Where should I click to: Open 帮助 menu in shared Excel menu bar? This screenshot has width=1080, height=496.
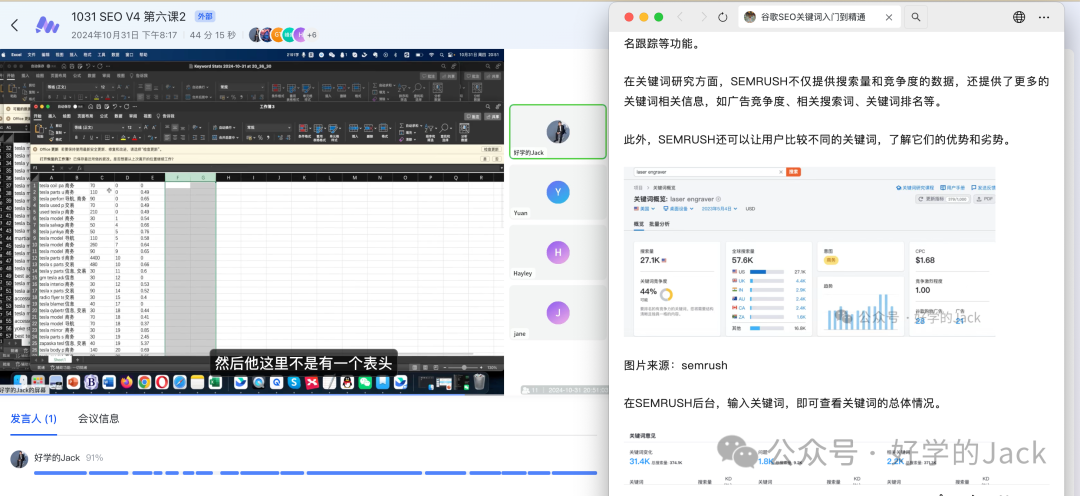[143, 54]
